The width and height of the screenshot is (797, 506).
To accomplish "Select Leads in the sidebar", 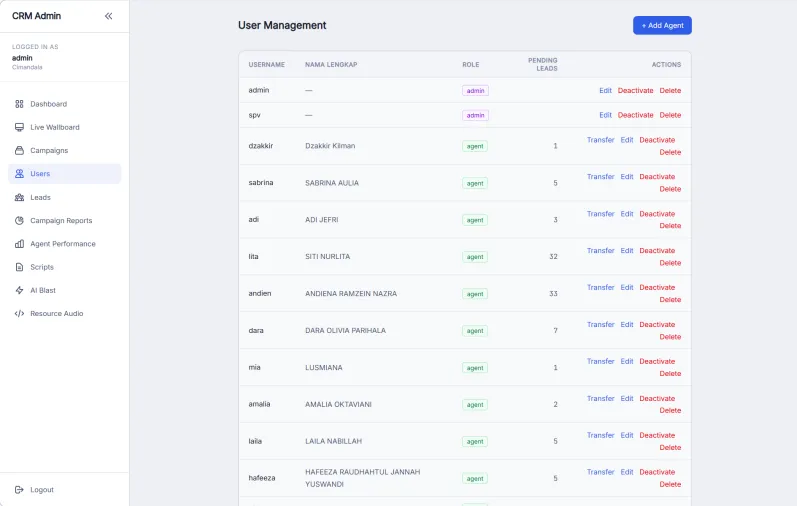I will [65, 197].
